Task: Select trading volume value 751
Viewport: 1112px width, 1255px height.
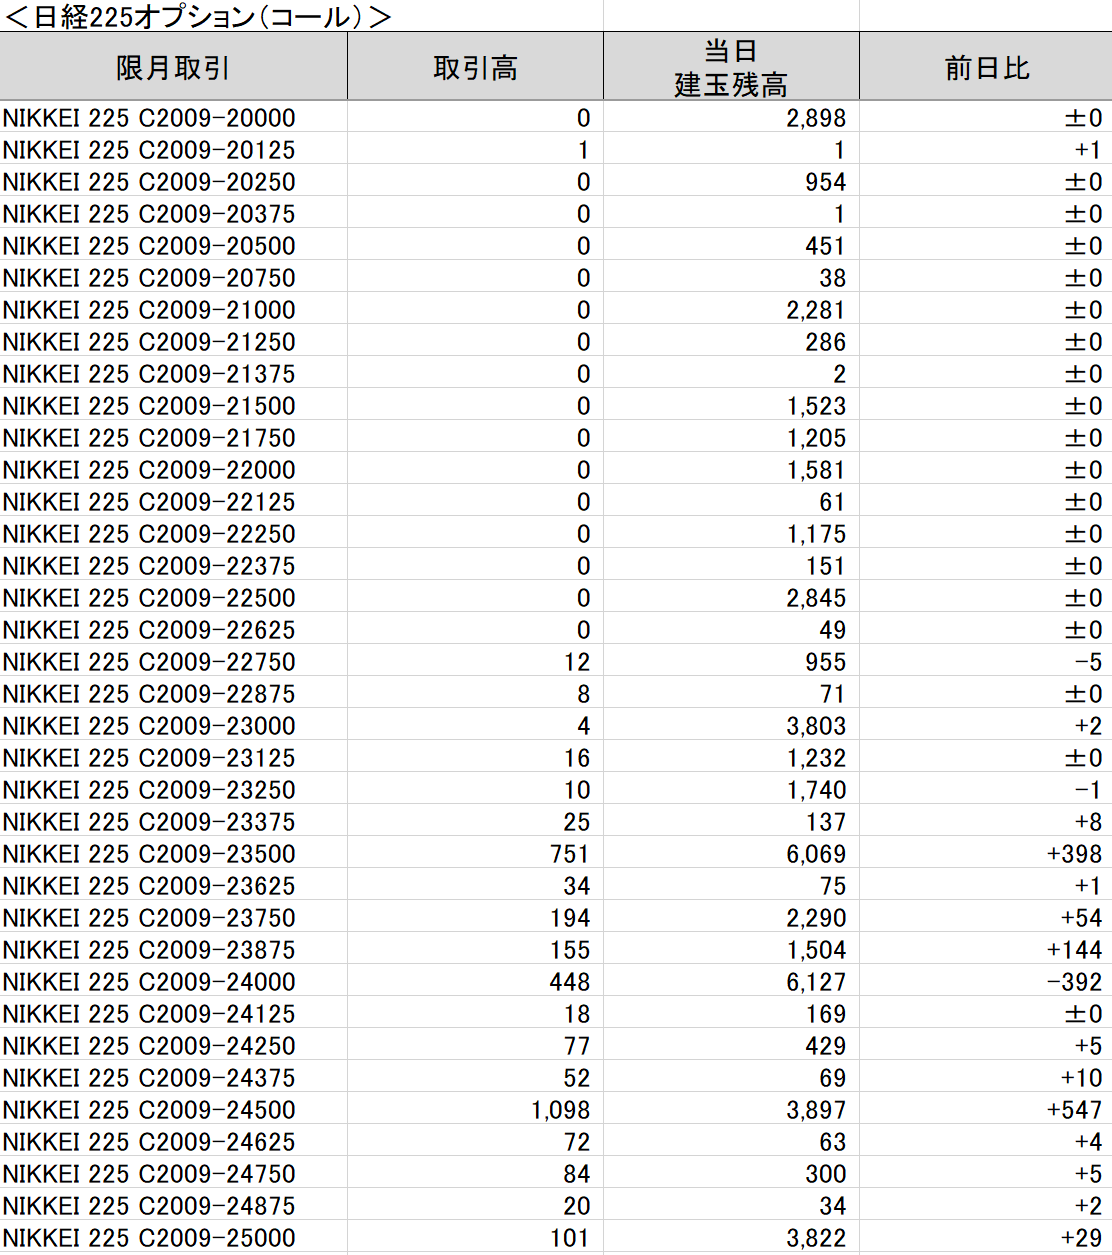Action: [570, 854]
